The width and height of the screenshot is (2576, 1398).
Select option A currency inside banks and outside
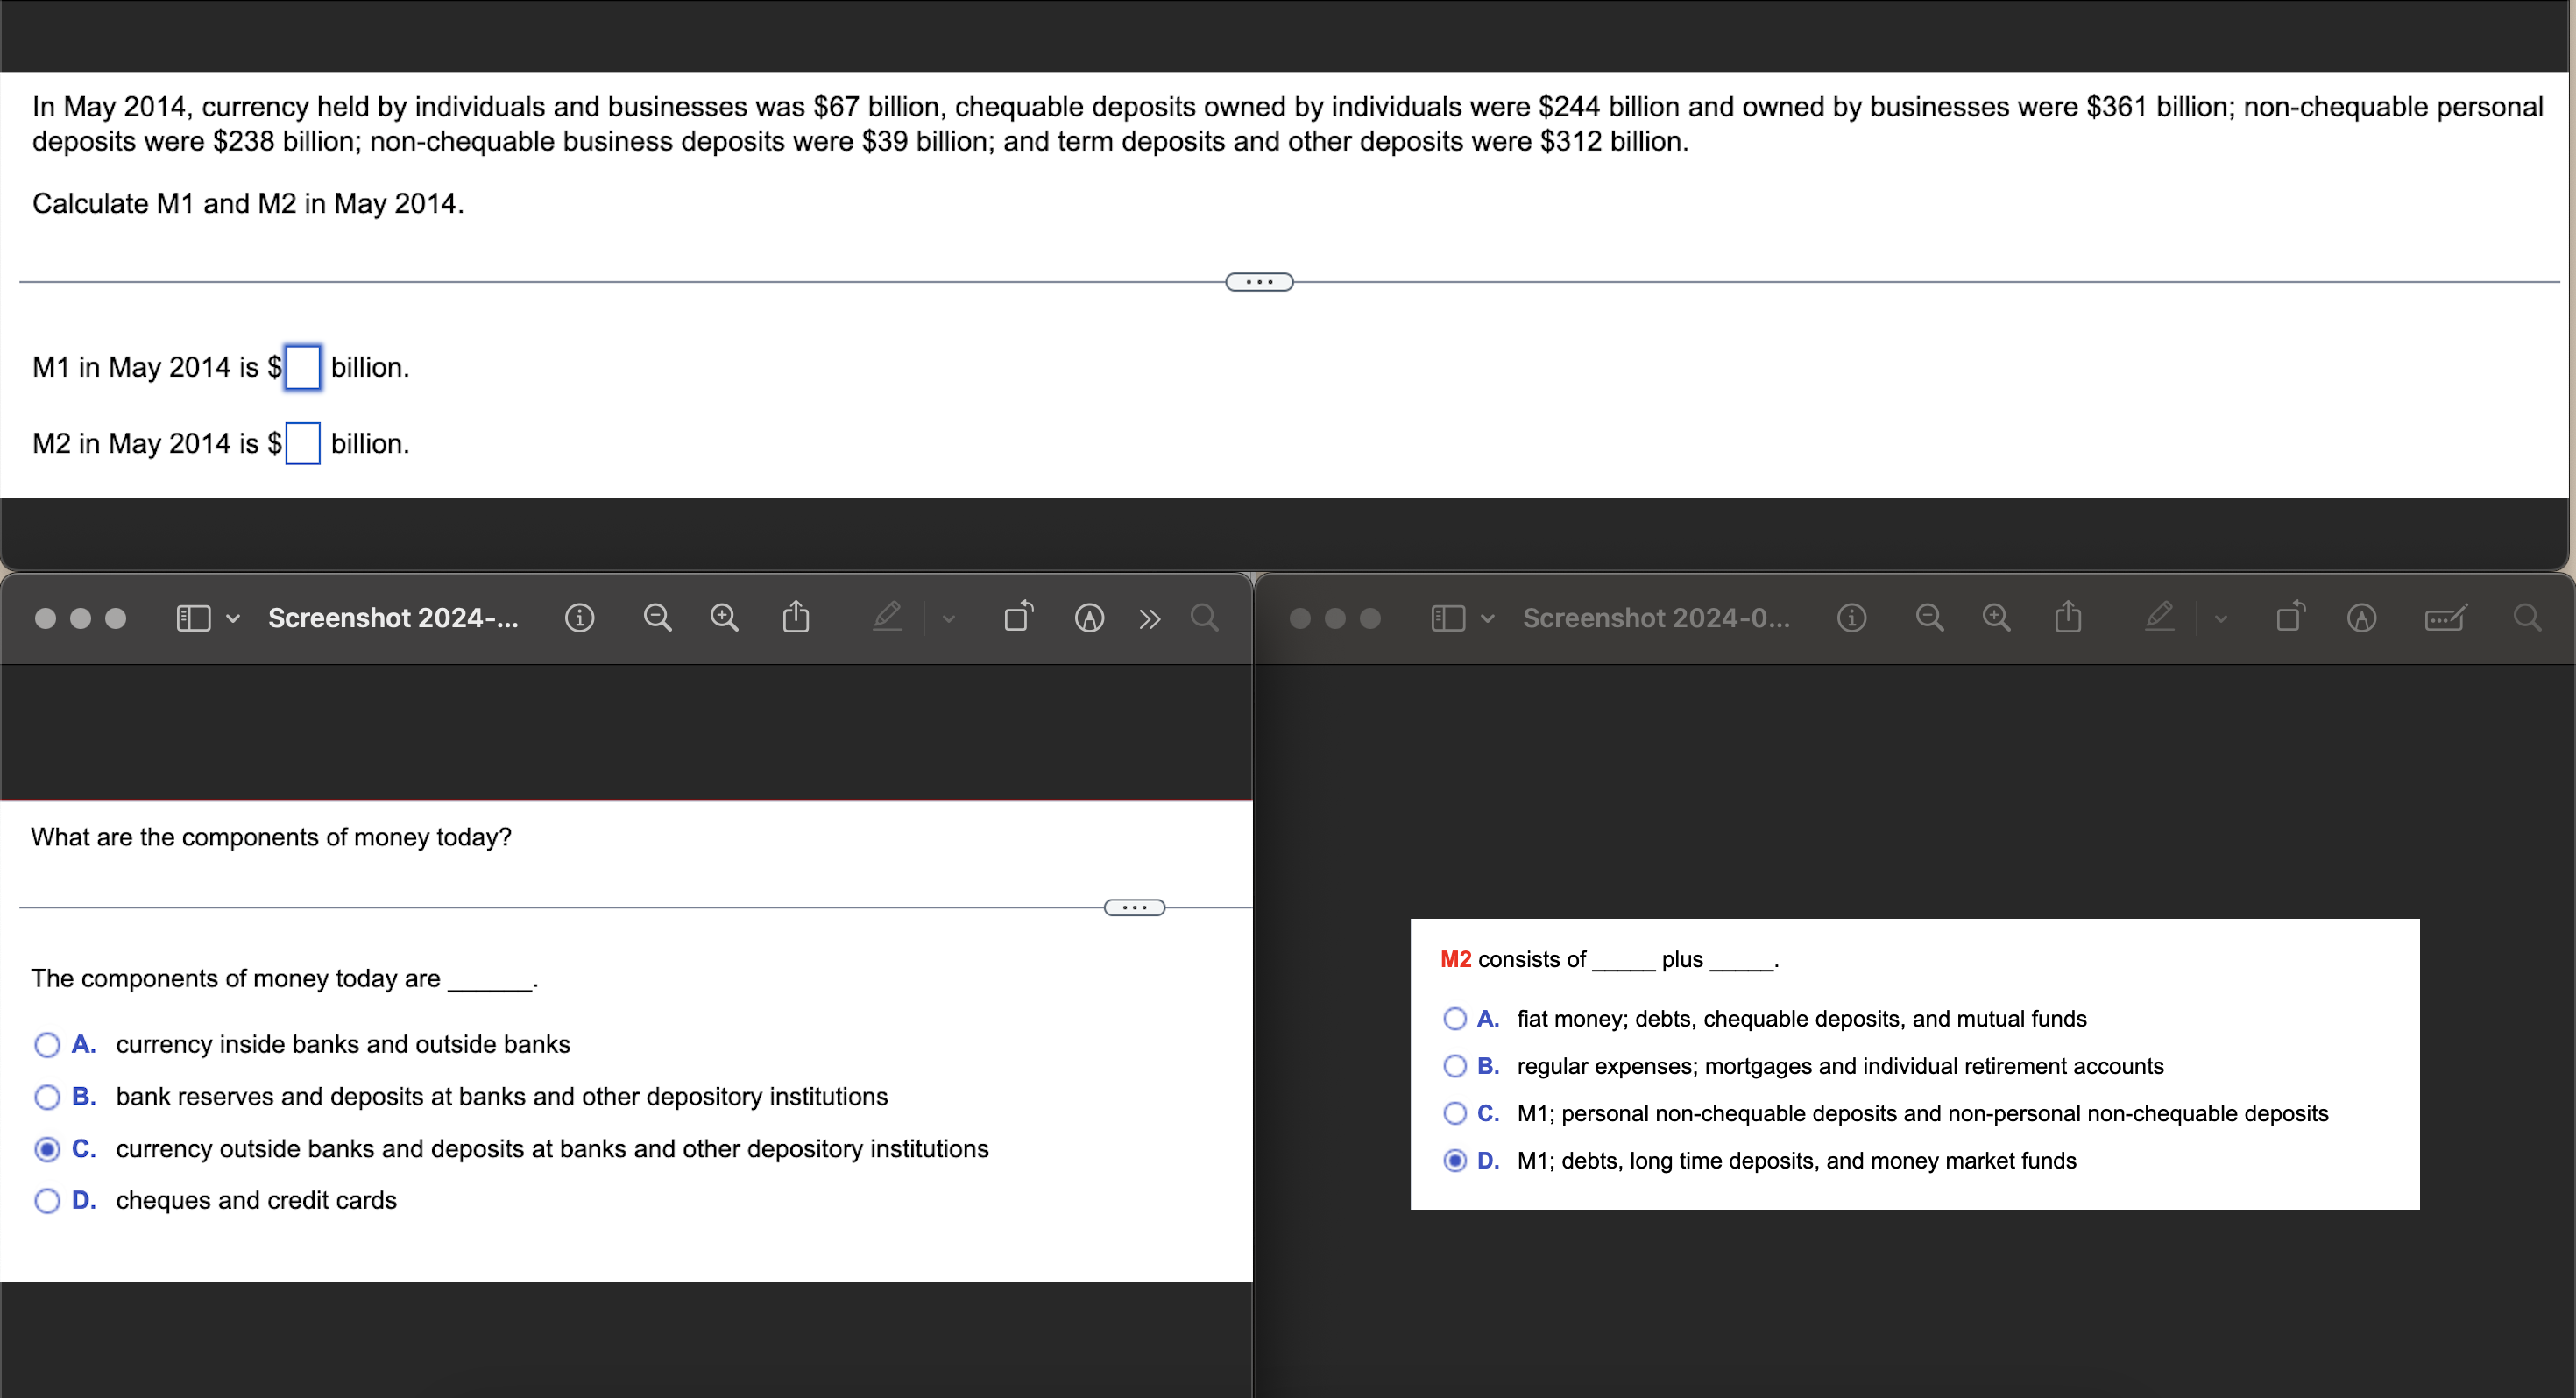47,1045
